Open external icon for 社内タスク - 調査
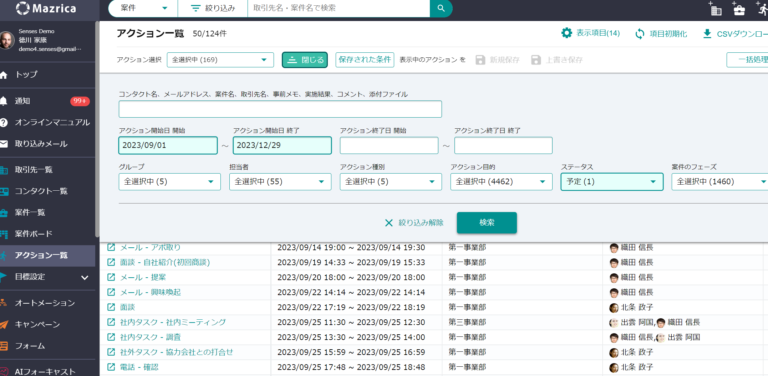This screenshot has height=376, width=768. pos(111,337)
